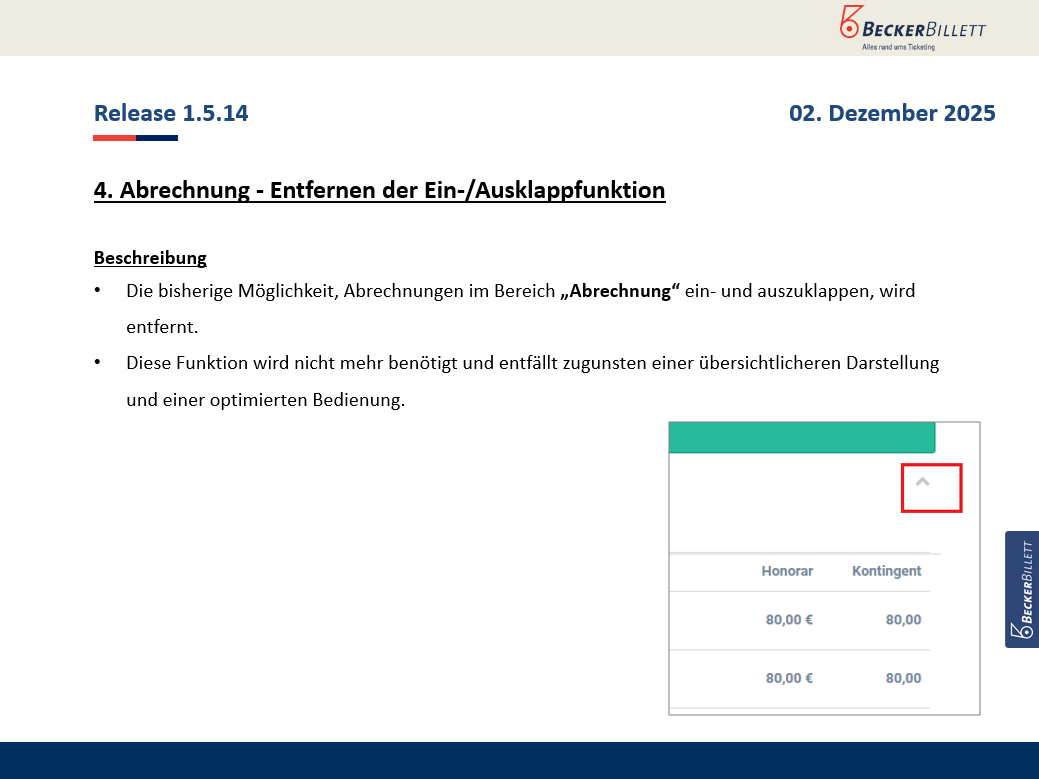Image resolution: width=1039 pixels, height=779 pixels.
Task: Click the bold word „Abrechnung“ in first bullet
Action: (620, 291)
